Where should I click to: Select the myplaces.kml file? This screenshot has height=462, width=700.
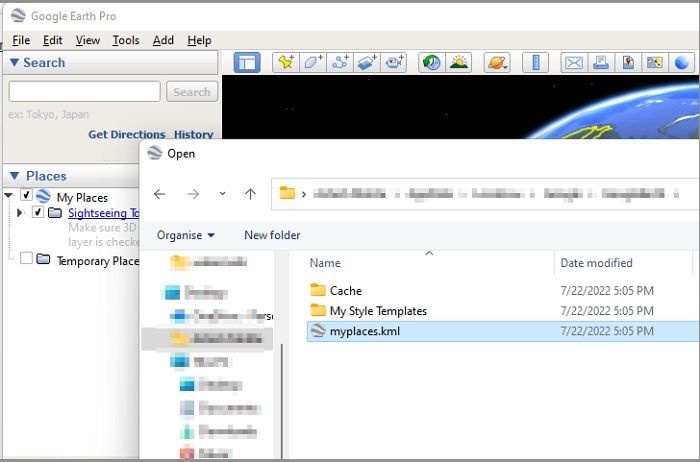point(365,331)
